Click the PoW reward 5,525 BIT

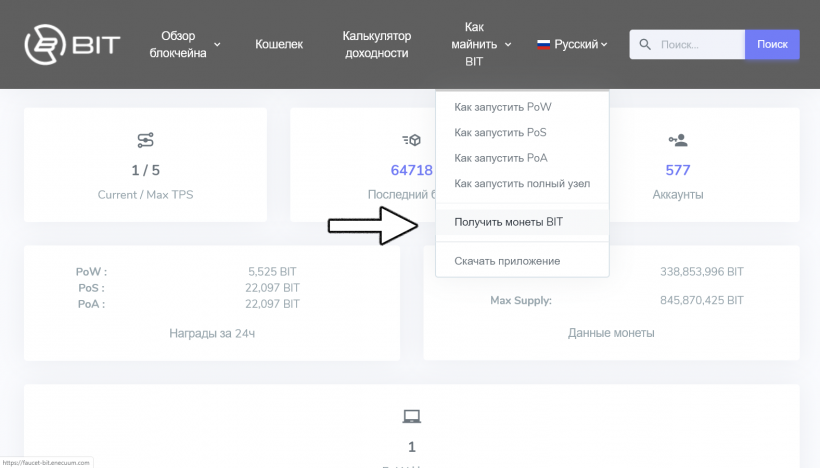(272, 272)
